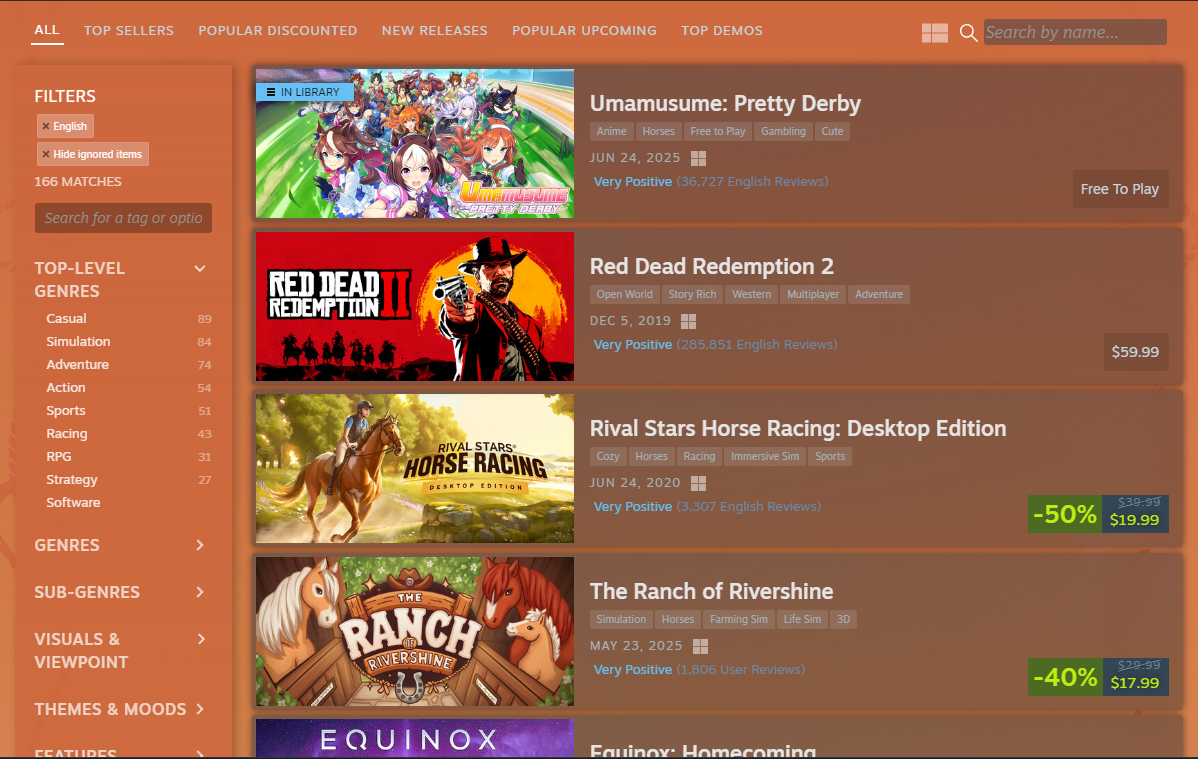
Task: Click the In Library badge on Umamusume
Action: coord(305,92)
